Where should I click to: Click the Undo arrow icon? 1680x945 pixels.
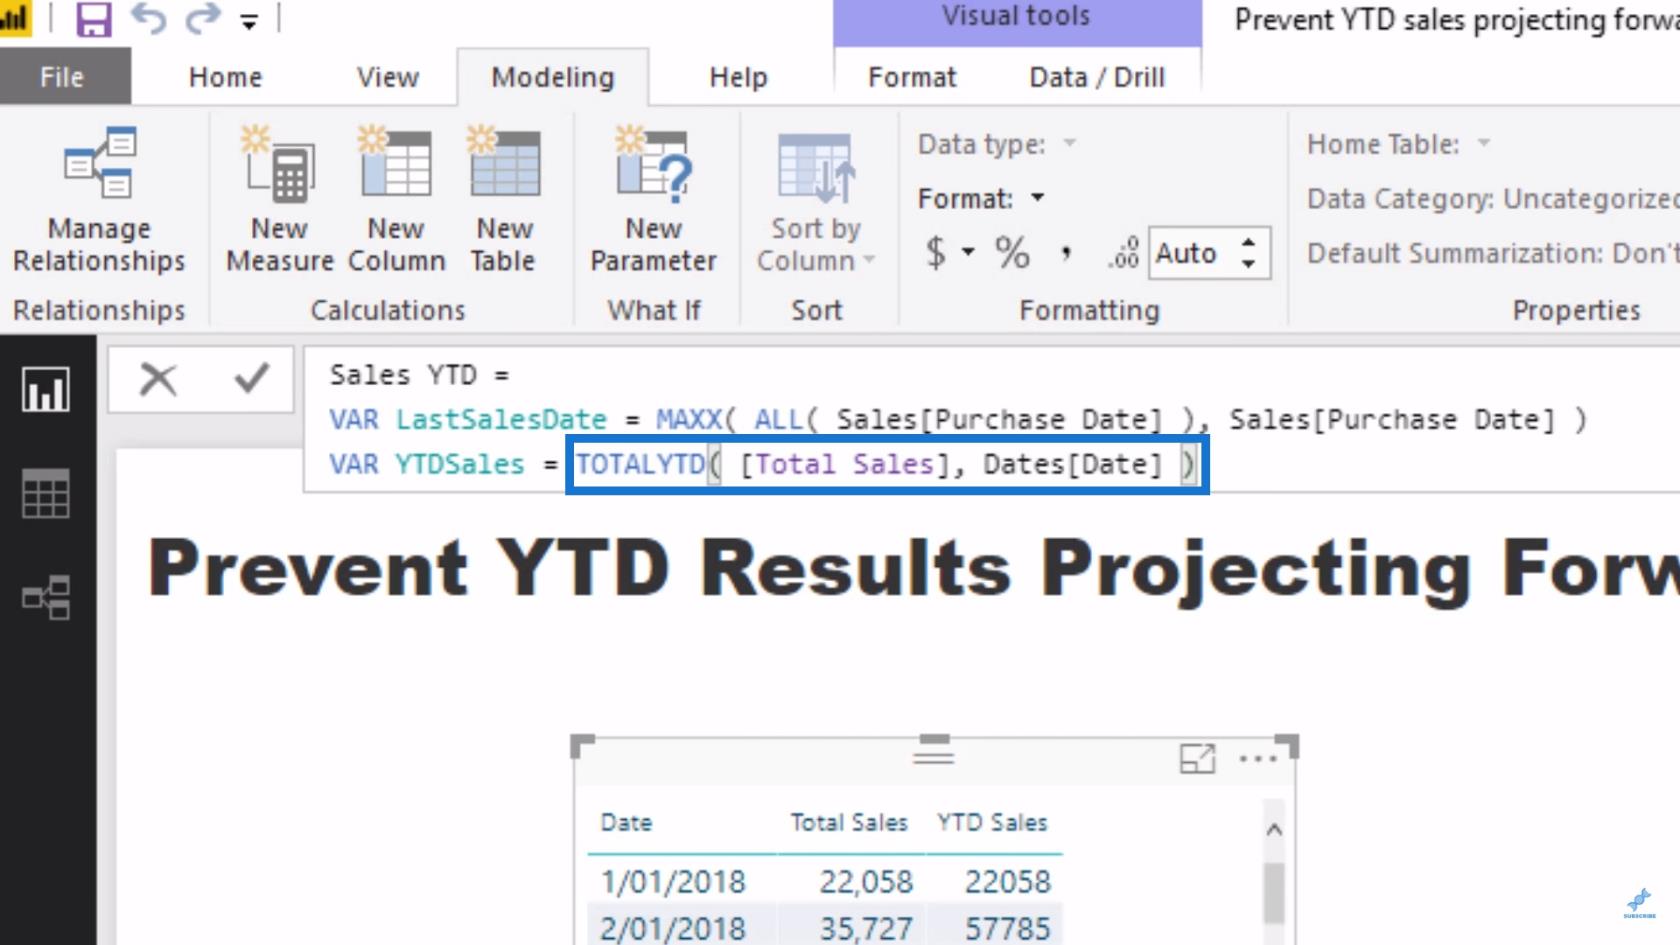pos(149,18)
